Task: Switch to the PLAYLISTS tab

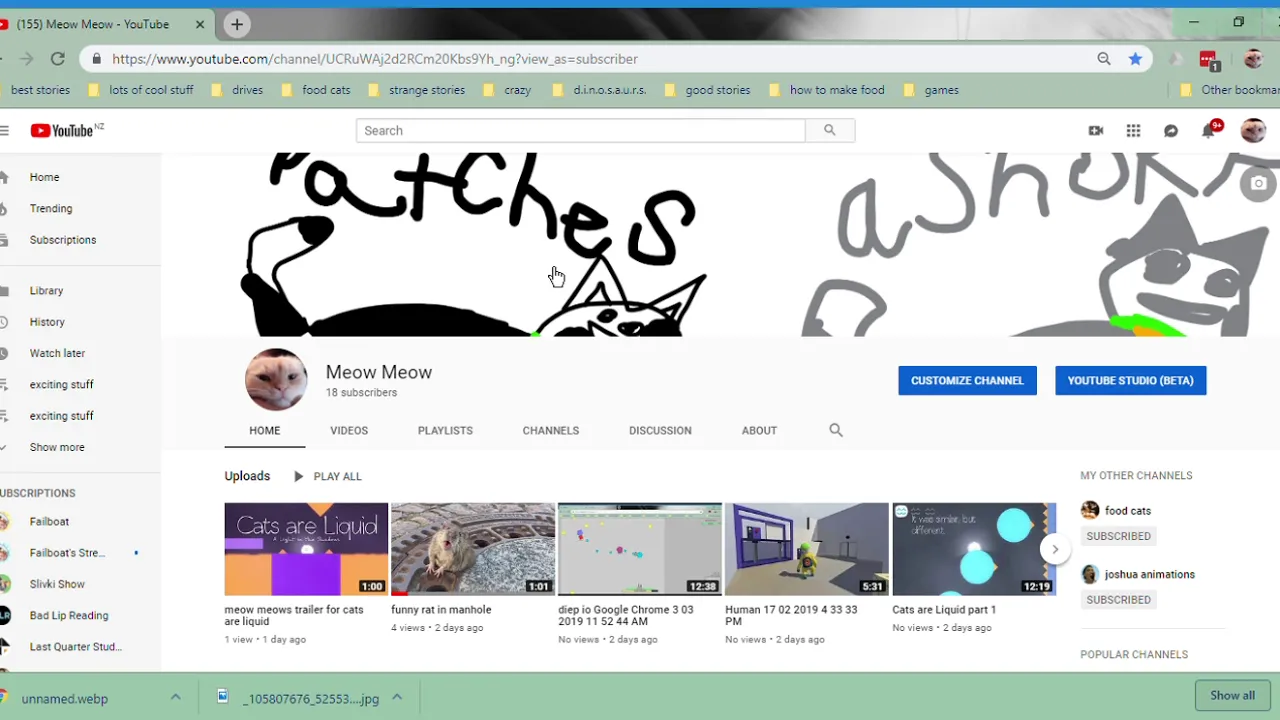Action: 445,430
